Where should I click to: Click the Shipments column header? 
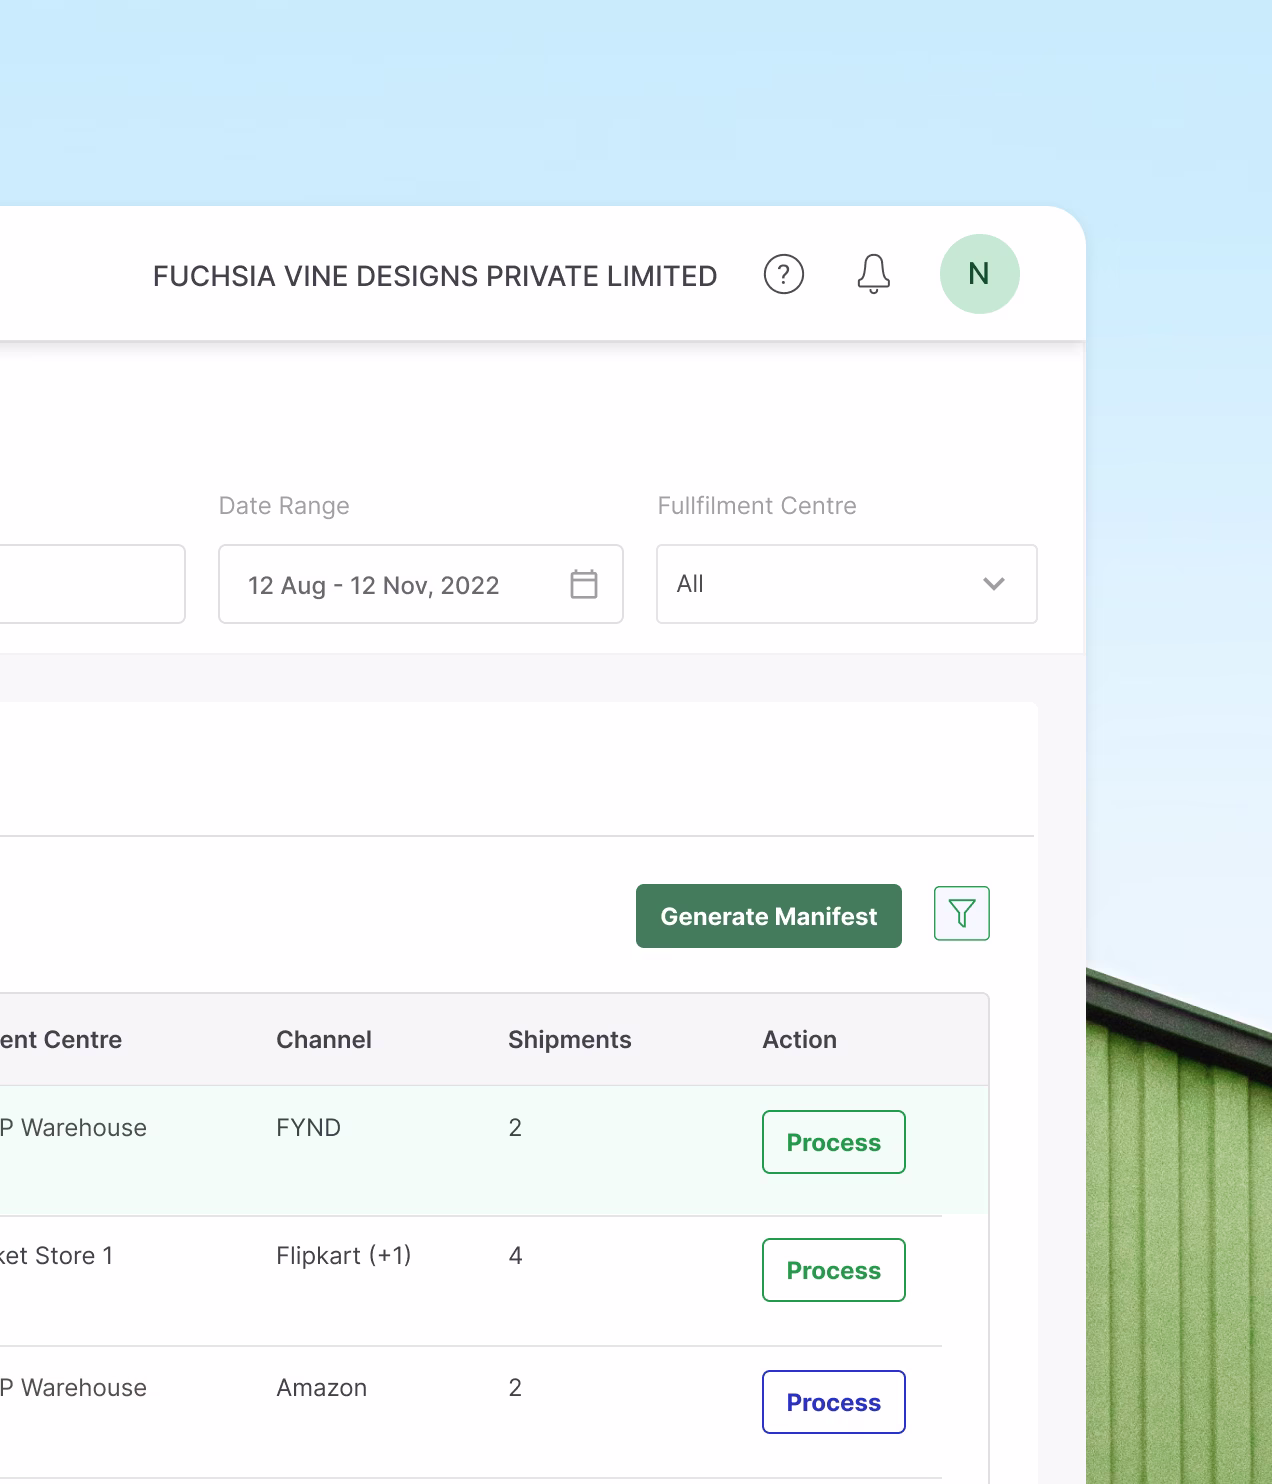point(569,1040)
